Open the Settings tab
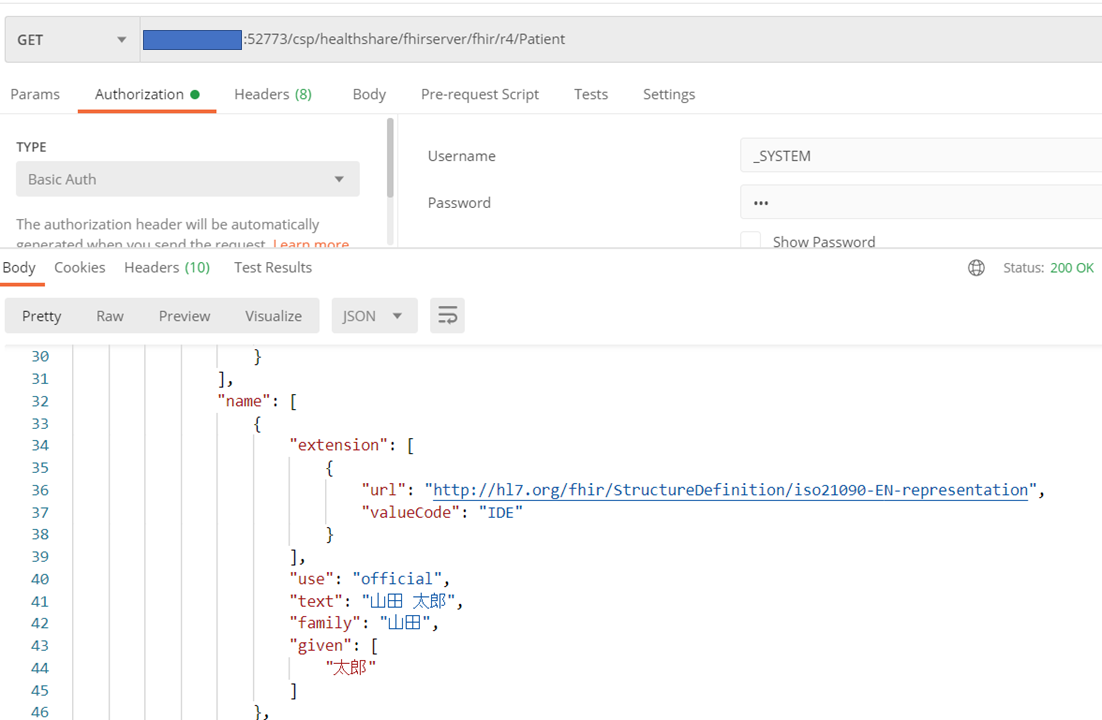The image size is (1102, 720). tap(668, 94)
